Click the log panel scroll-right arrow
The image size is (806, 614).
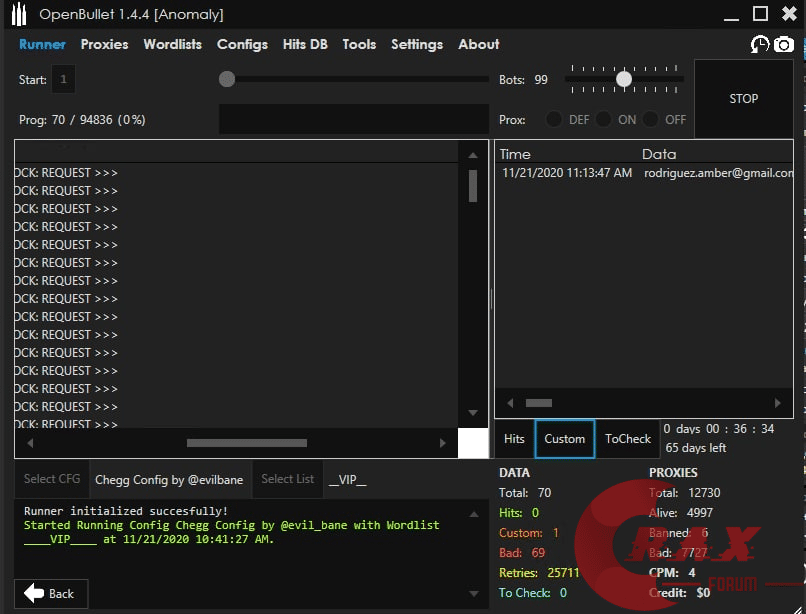click(444, 442)
